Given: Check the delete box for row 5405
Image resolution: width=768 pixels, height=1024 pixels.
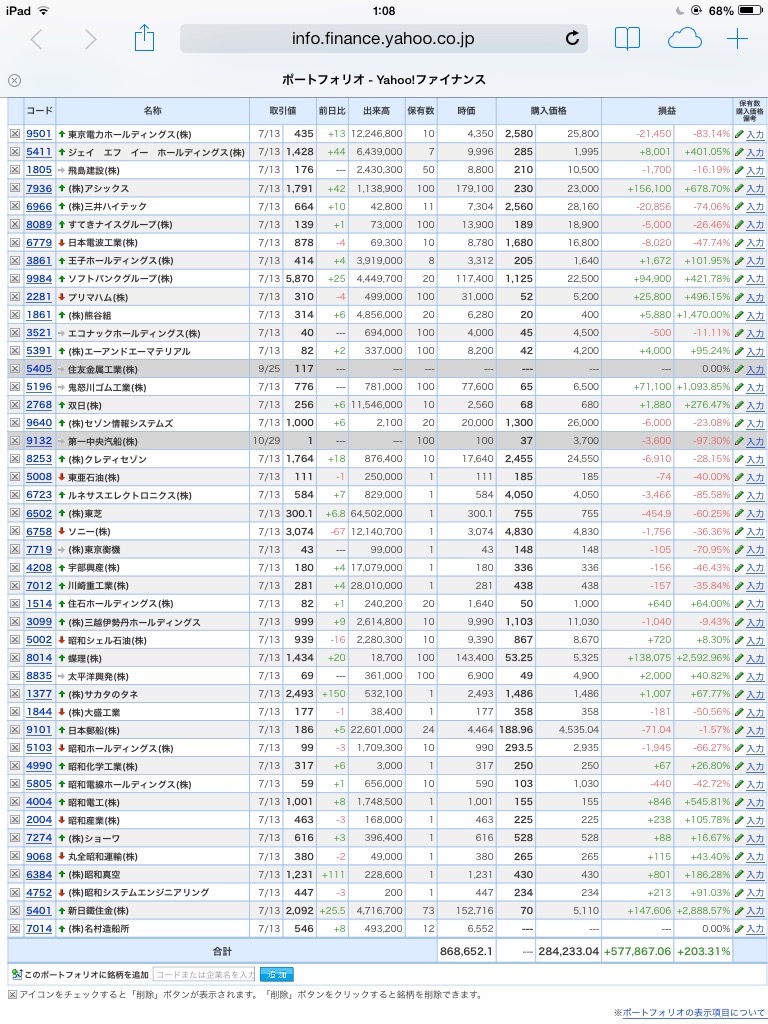Looking at the screenshot, I should point(14,369).
